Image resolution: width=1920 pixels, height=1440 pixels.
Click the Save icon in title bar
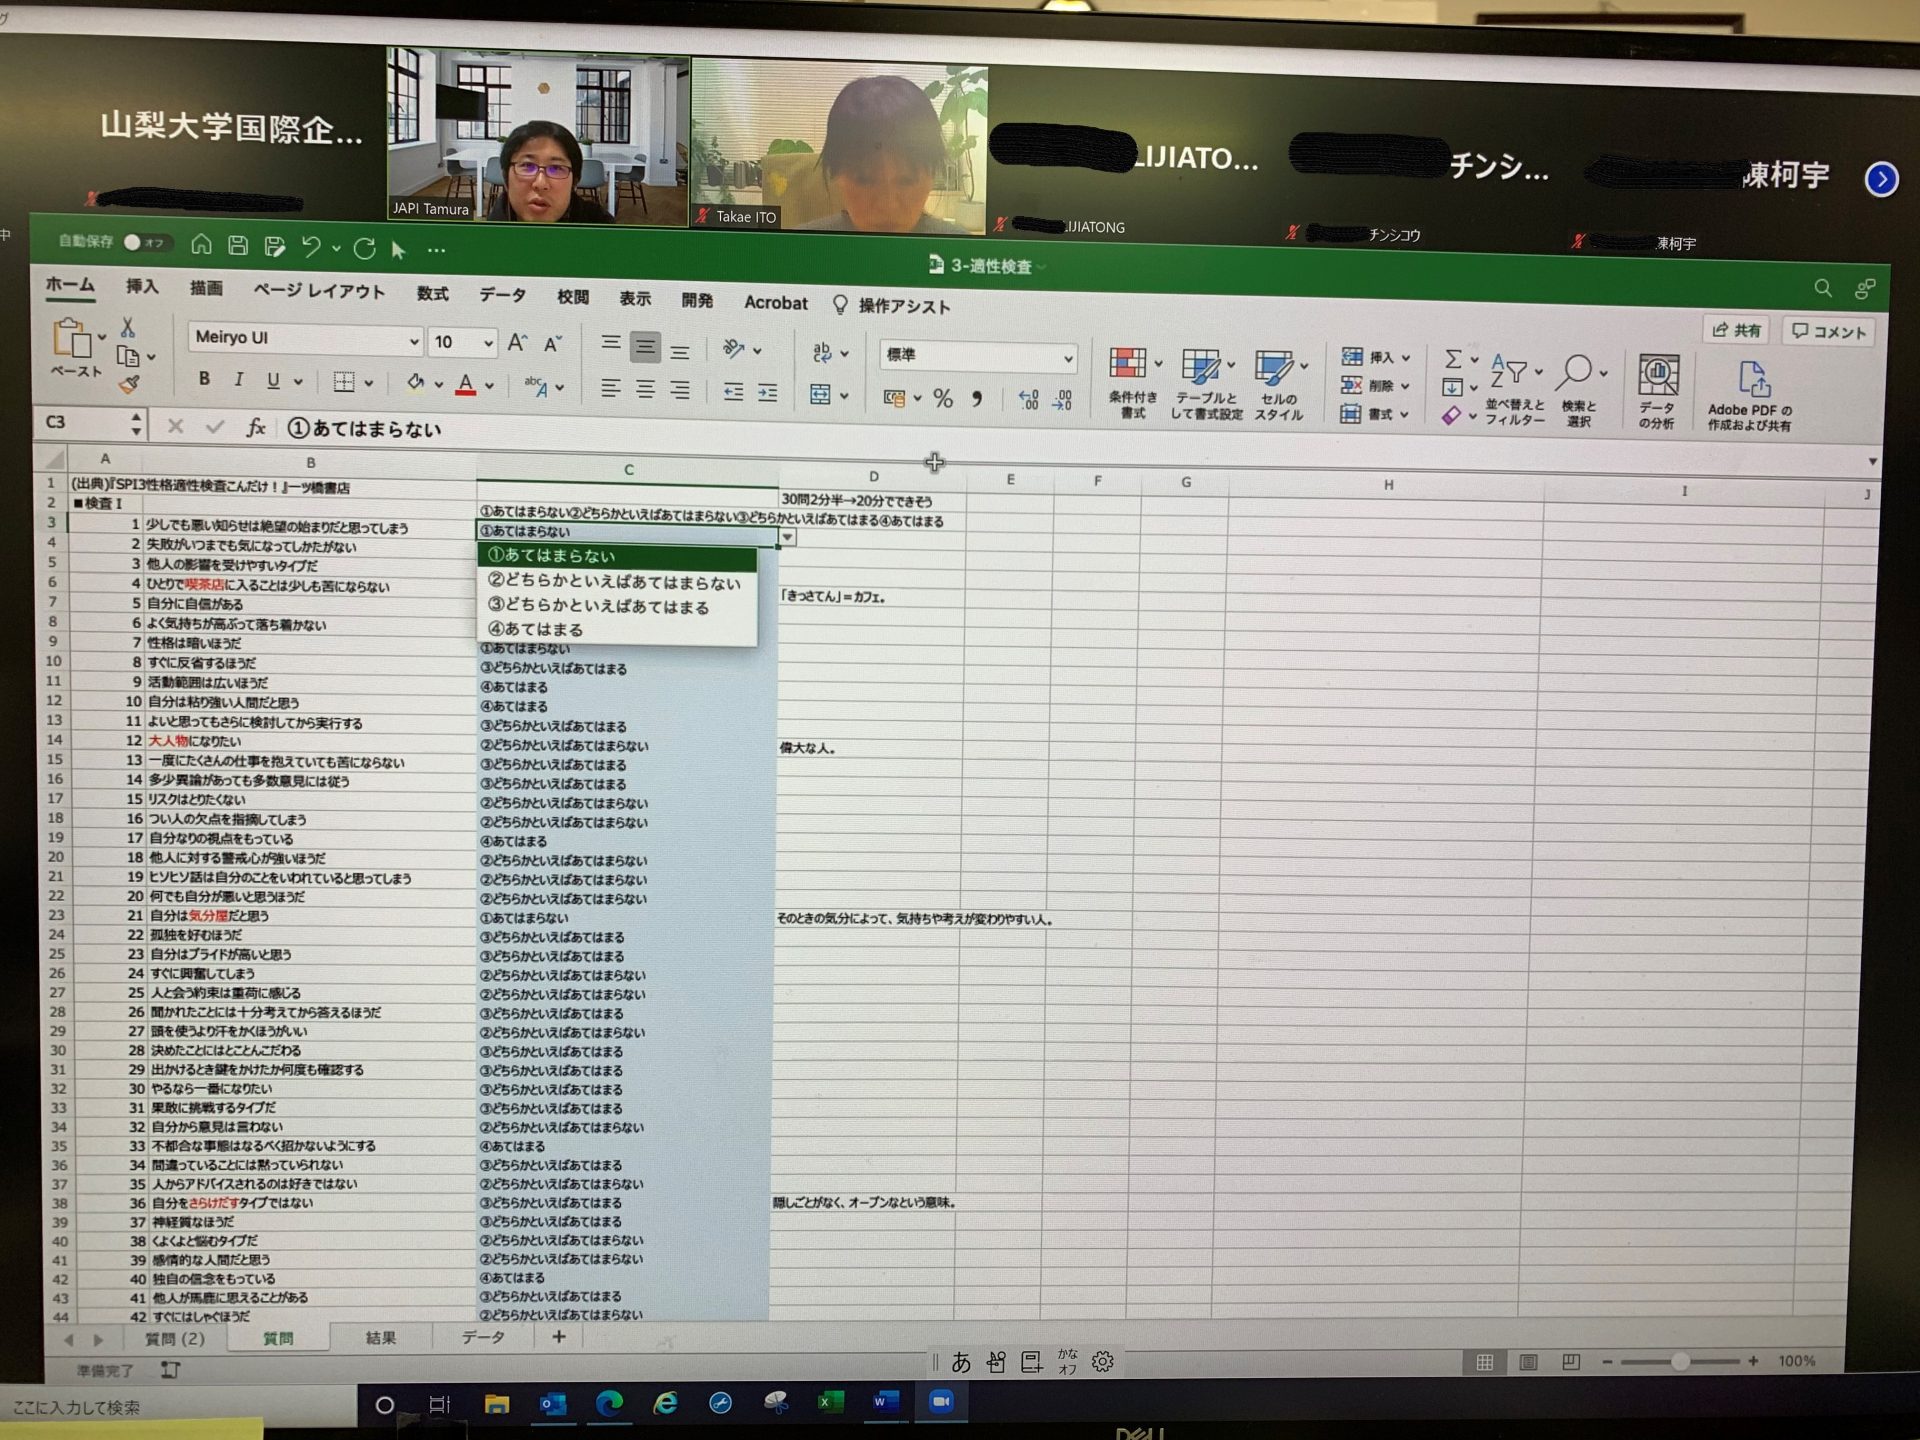point(238,245)
